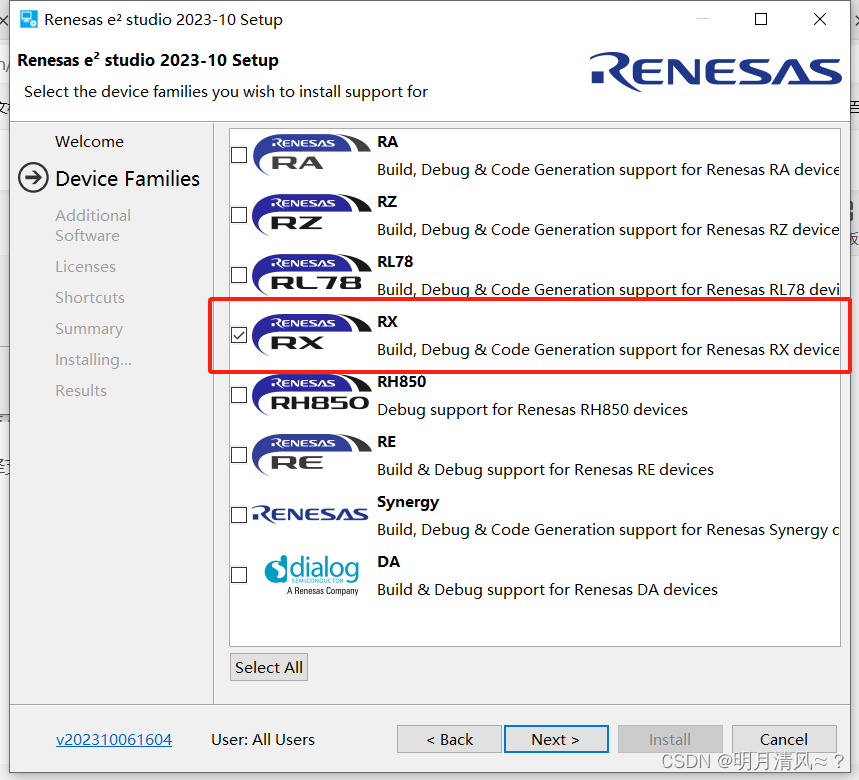The image size is (859, 780).
Task: Click the RA family title text
Action: pyautogui.click(x=387, y=142)
